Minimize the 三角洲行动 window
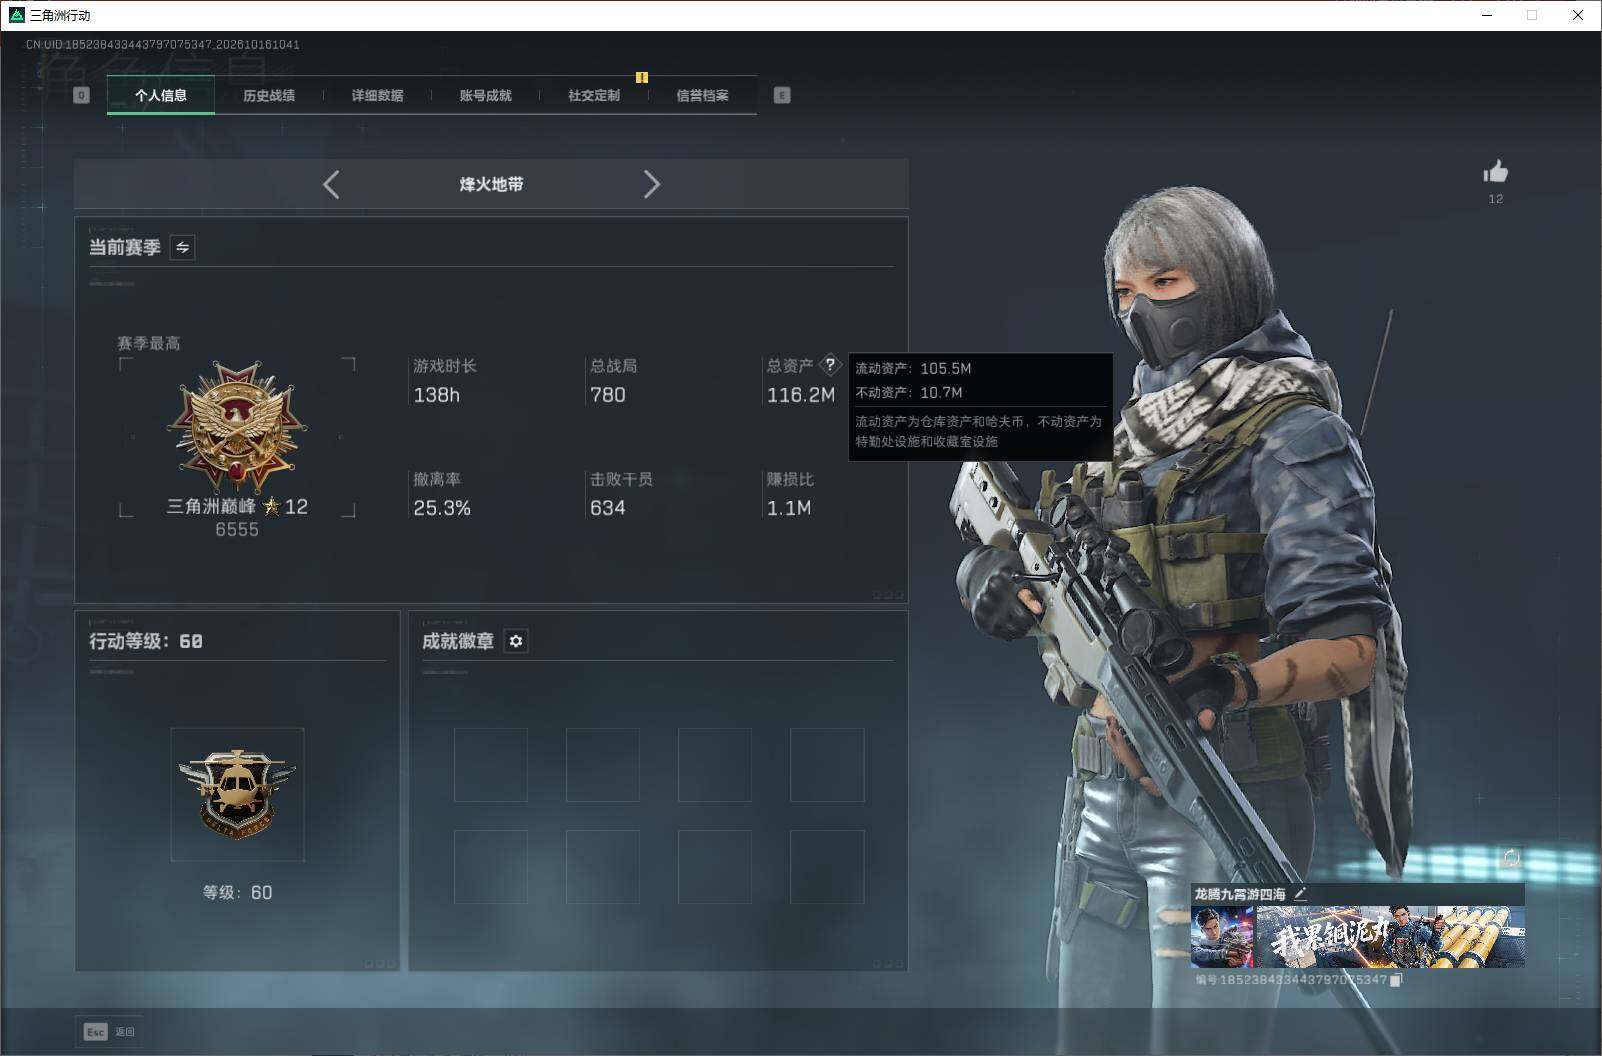Viewport: 1602px width, 1056px height. tap(1487, 15)
